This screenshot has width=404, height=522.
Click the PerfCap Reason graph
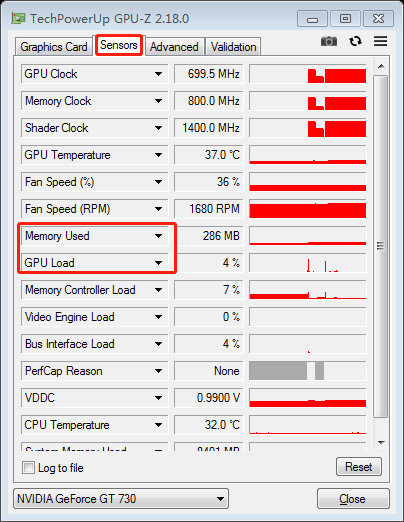point(308,371)
